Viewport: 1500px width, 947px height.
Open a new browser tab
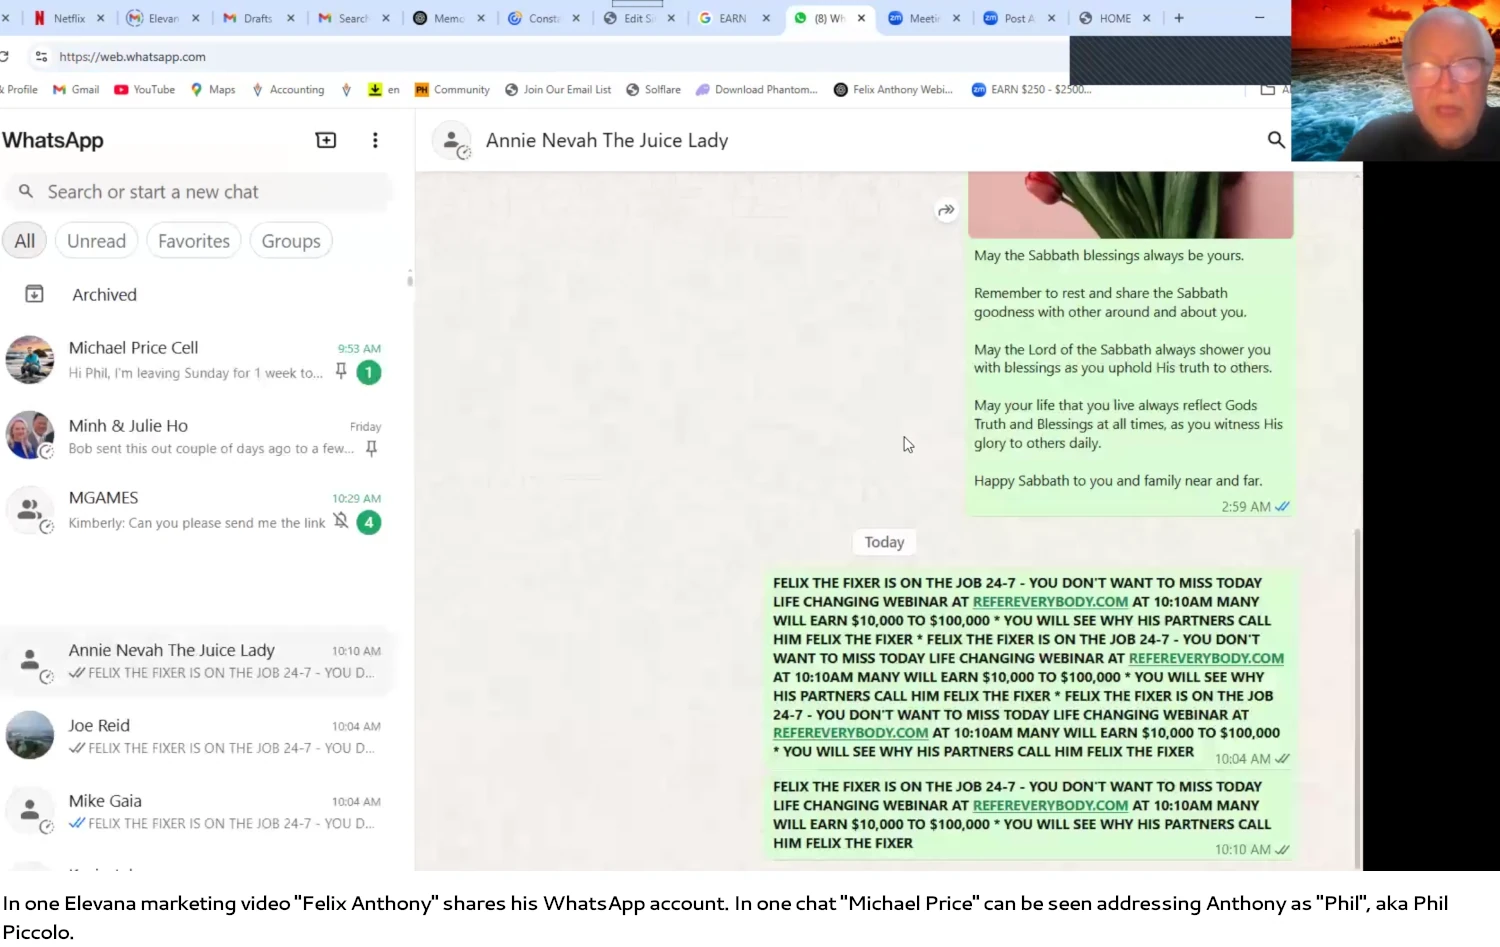[1179, 18]
